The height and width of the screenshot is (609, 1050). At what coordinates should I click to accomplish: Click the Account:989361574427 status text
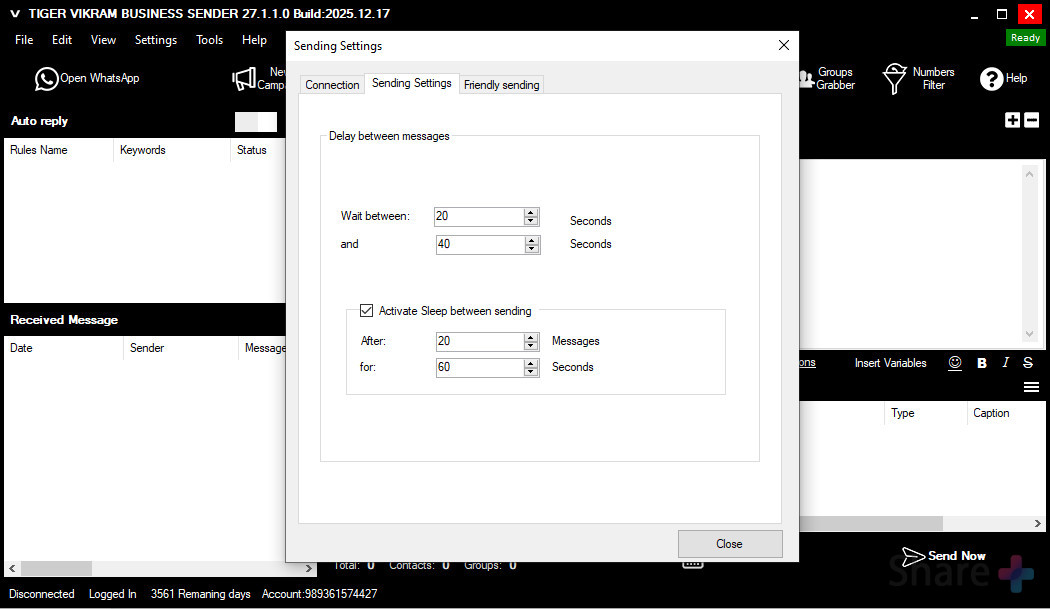[x=319, y=594]
